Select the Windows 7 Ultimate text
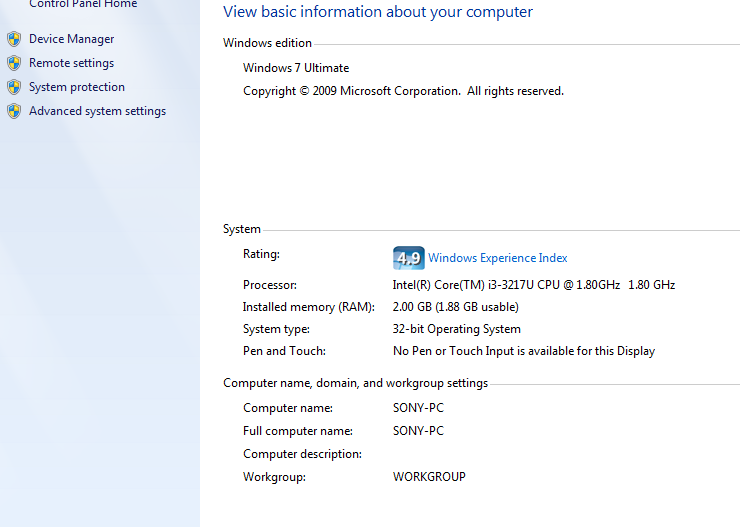This screenshot has height=527, width=740. [296, 68]
